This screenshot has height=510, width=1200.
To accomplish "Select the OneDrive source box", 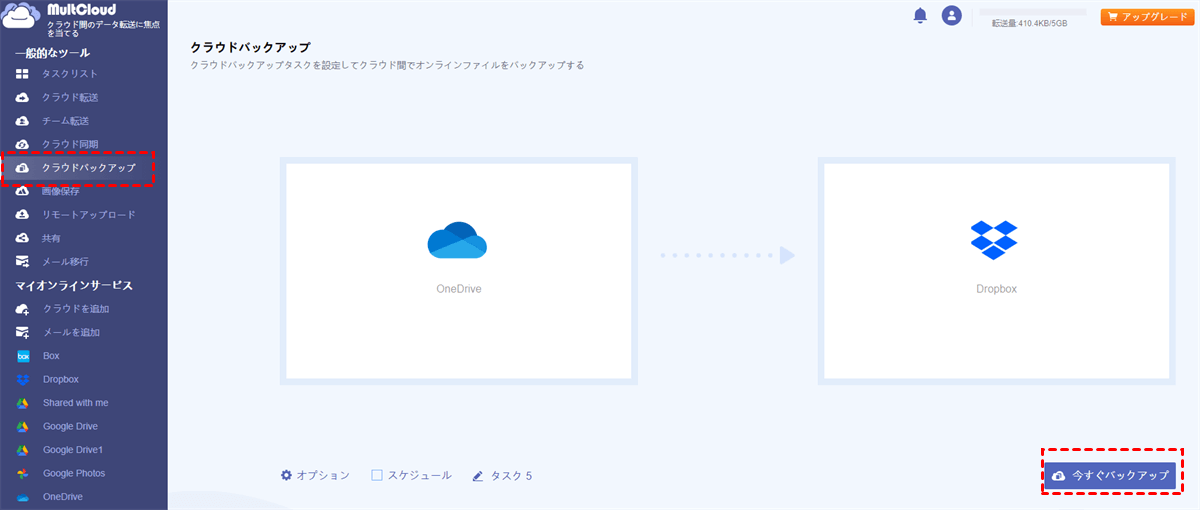I will (459, 271).
